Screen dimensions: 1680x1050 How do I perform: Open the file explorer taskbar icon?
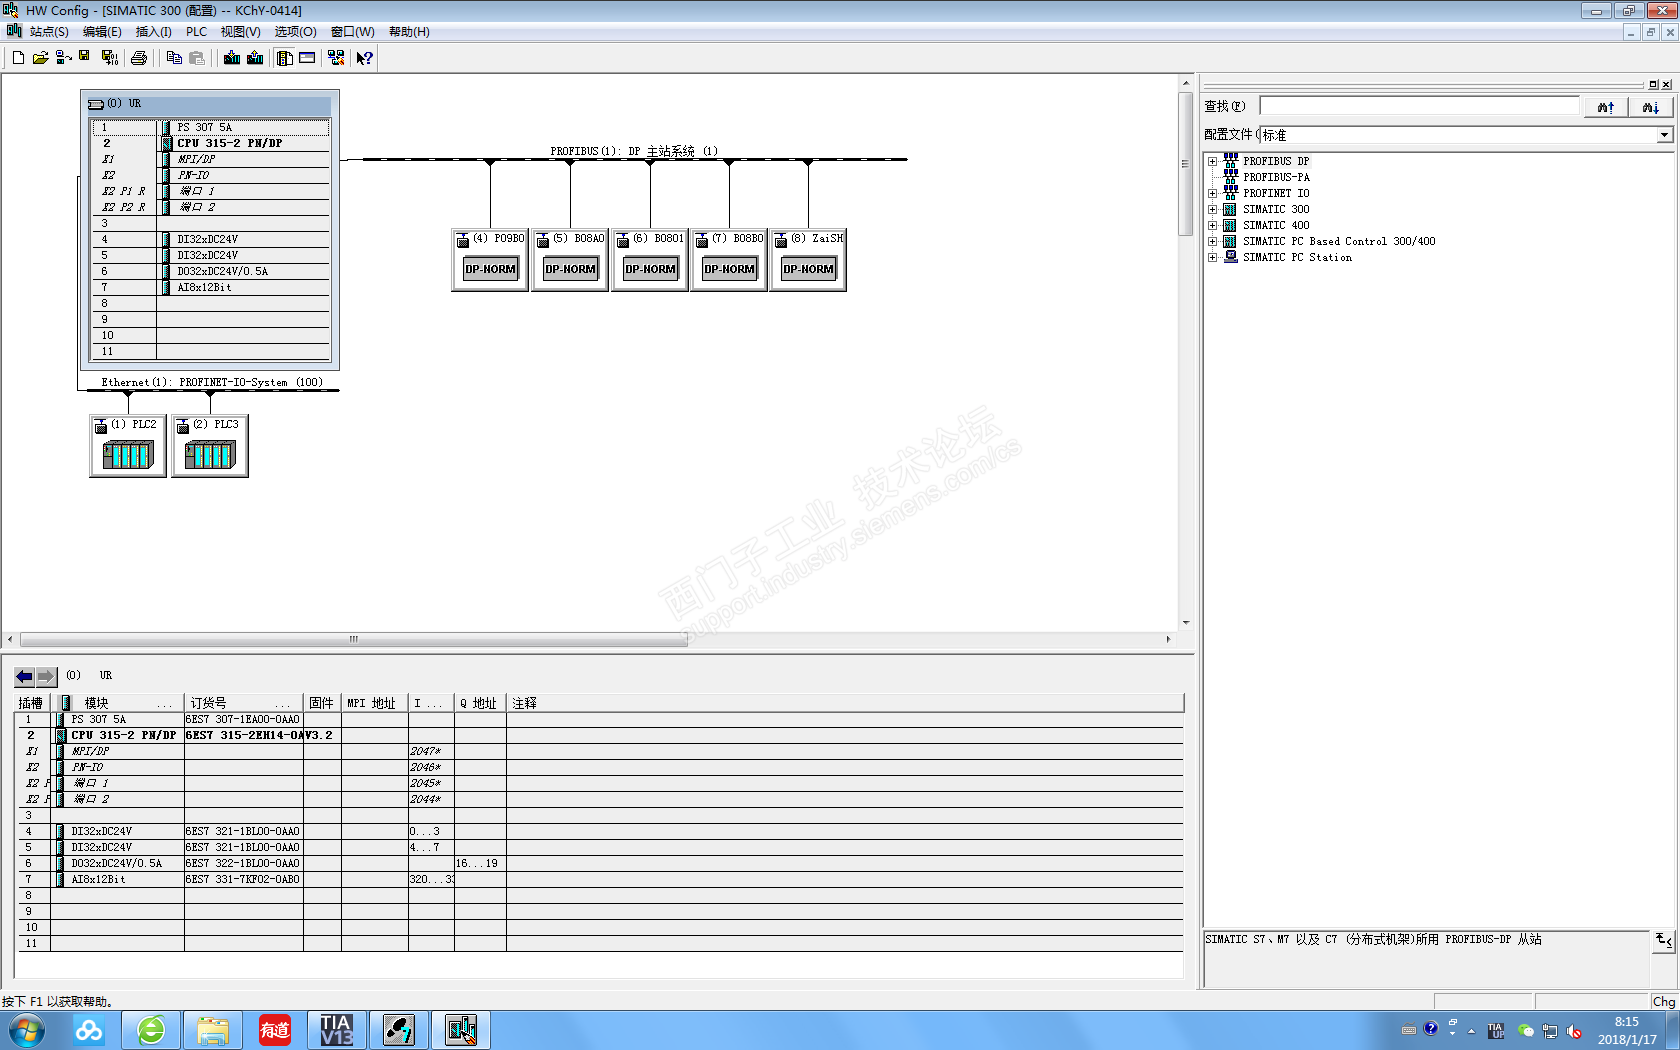[213, 1030]
